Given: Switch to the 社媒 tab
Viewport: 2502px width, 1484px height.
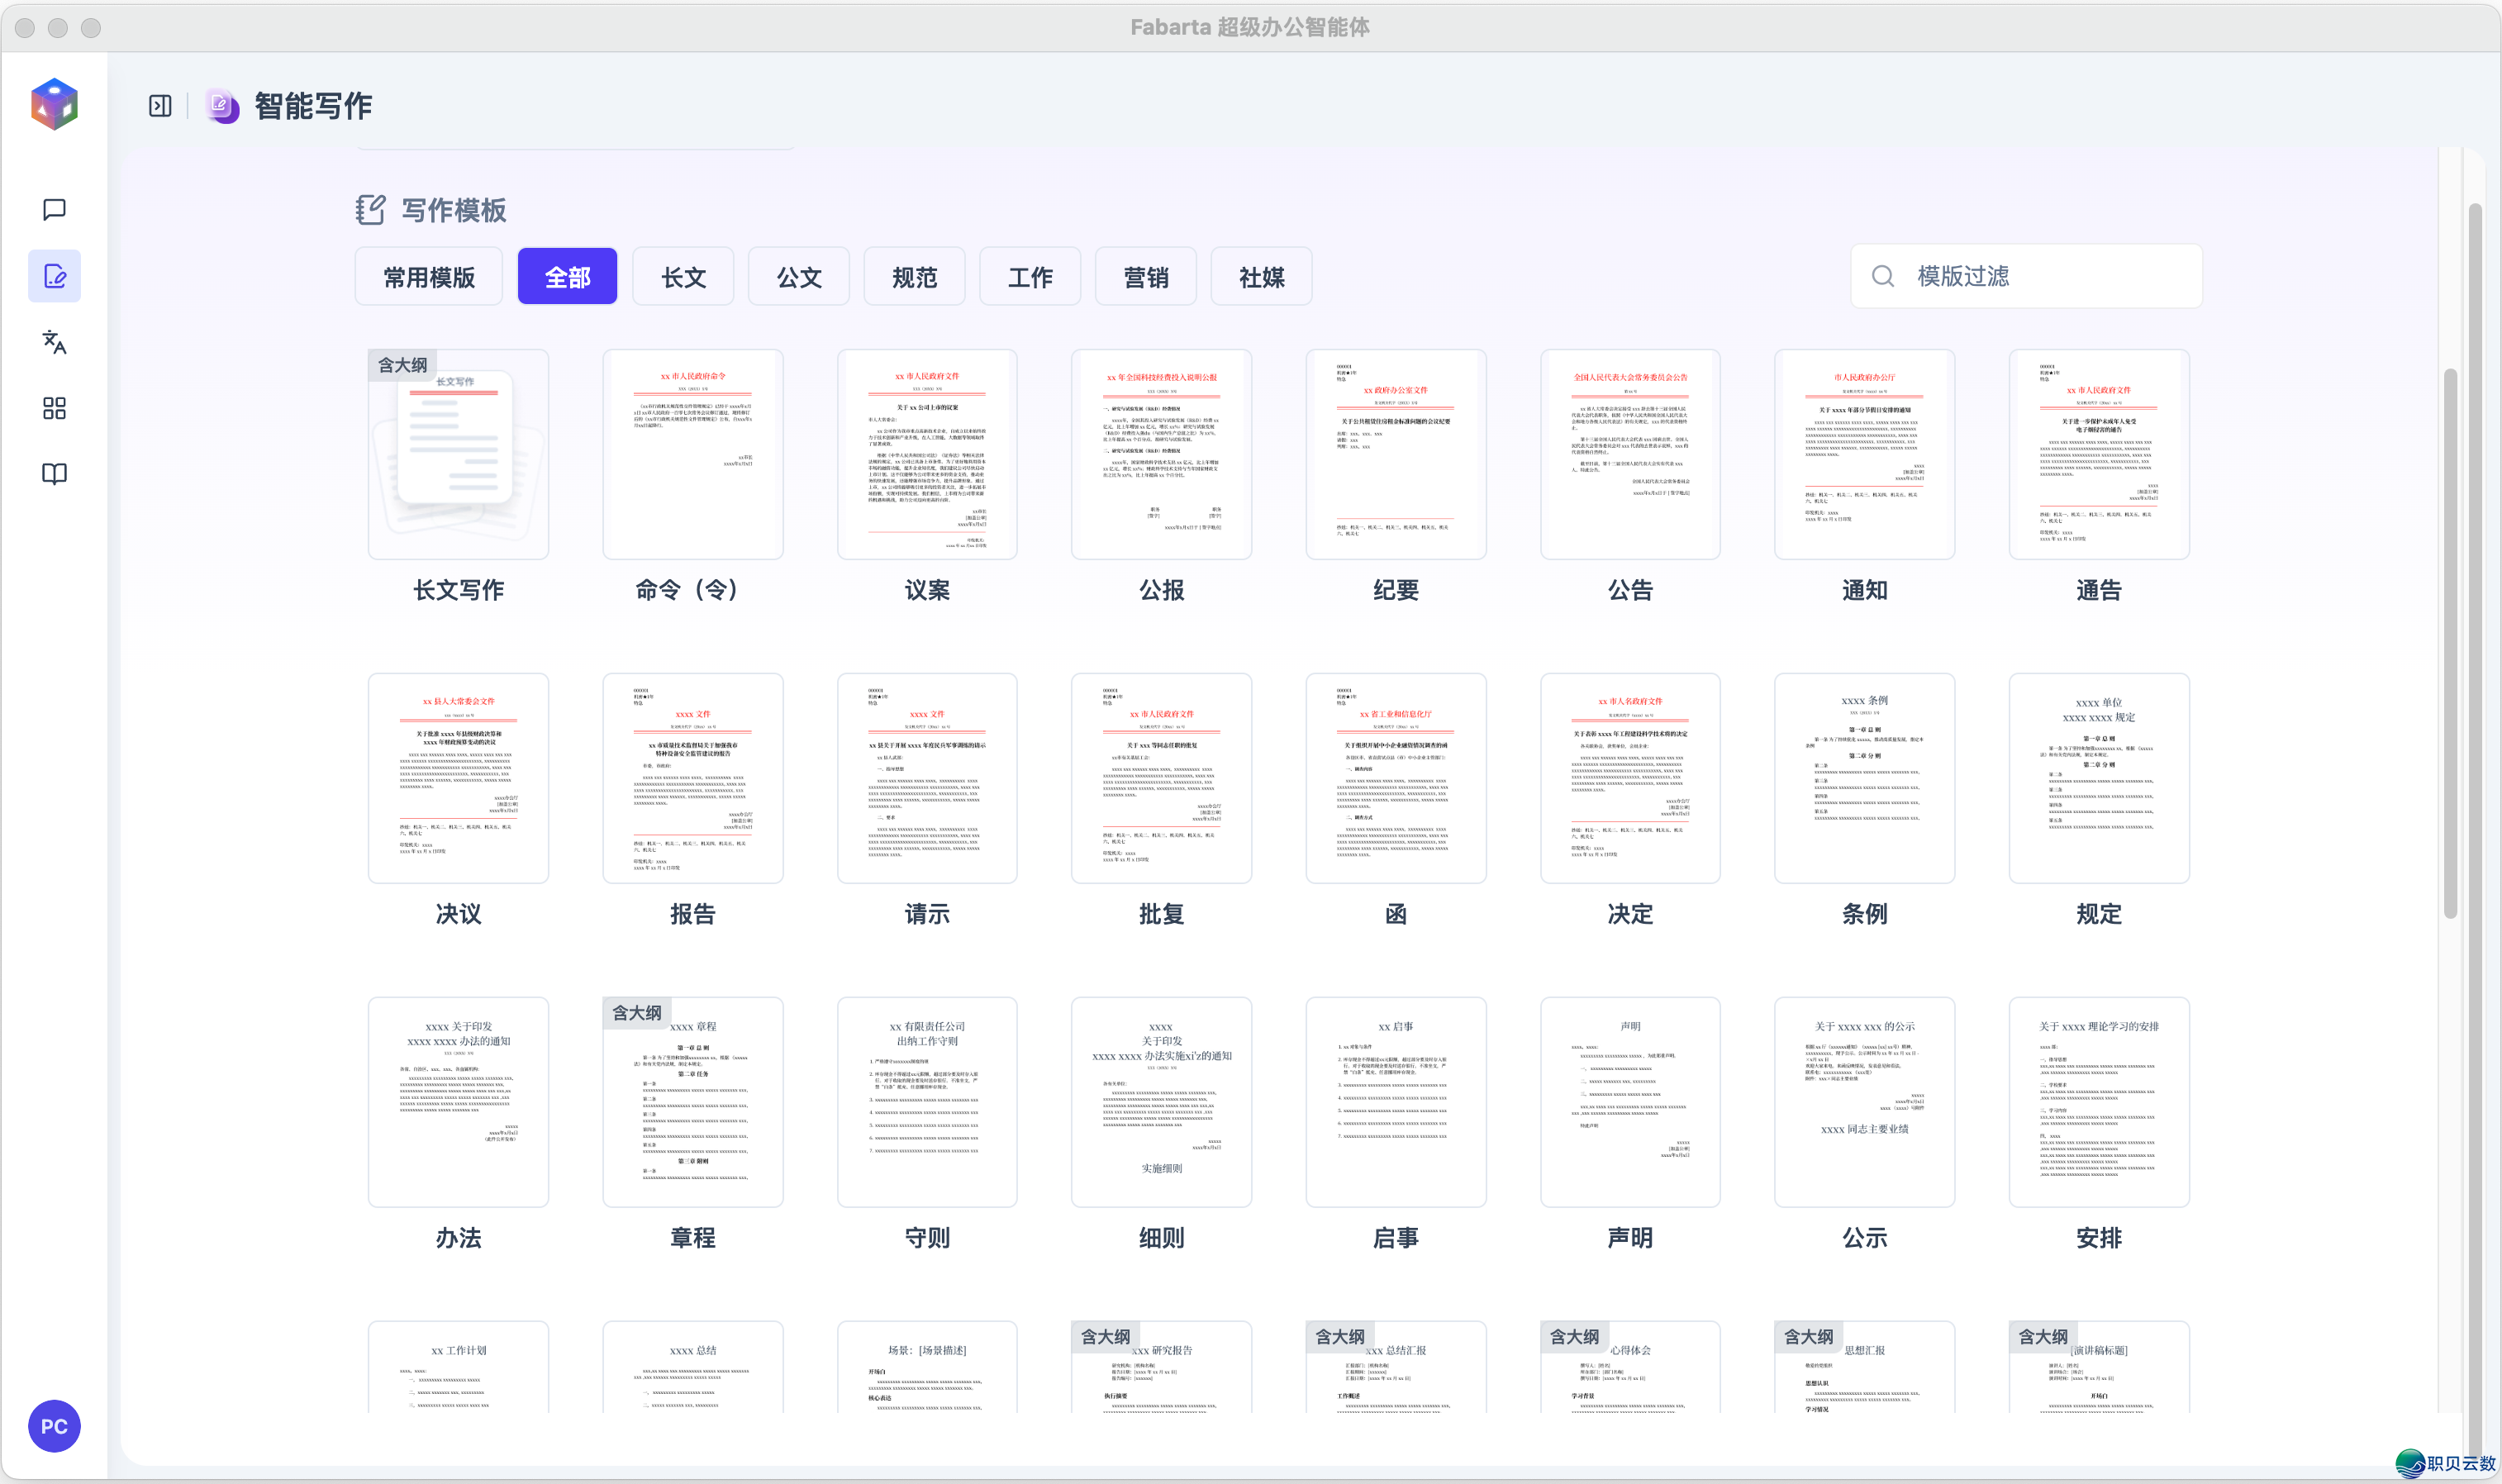Looking at the screenshot, I should 1260,277.
